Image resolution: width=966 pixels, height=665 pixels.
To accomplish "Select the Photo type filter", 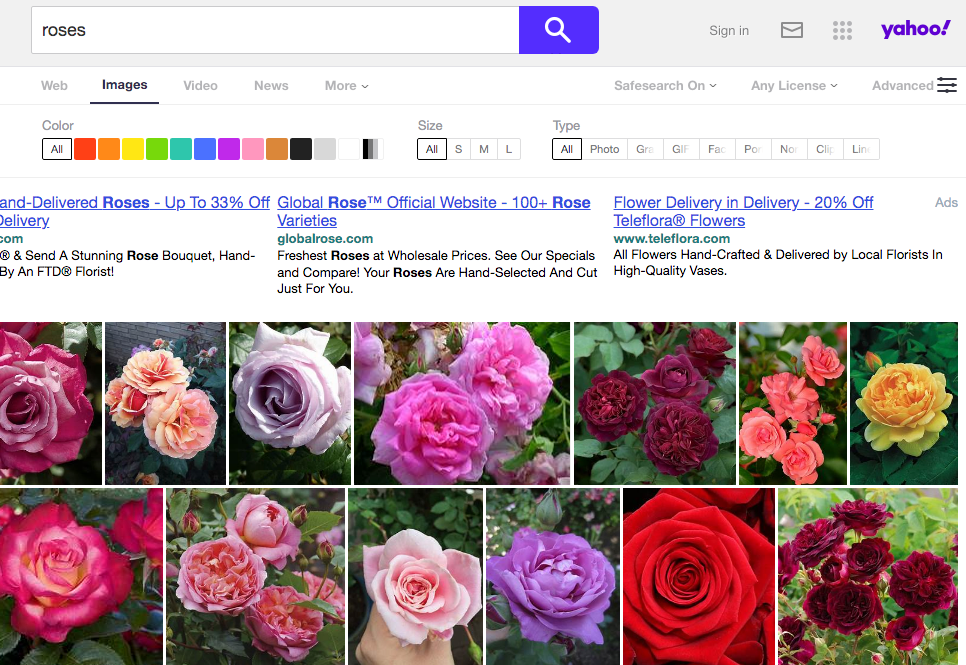I will (x=604, y=149).
